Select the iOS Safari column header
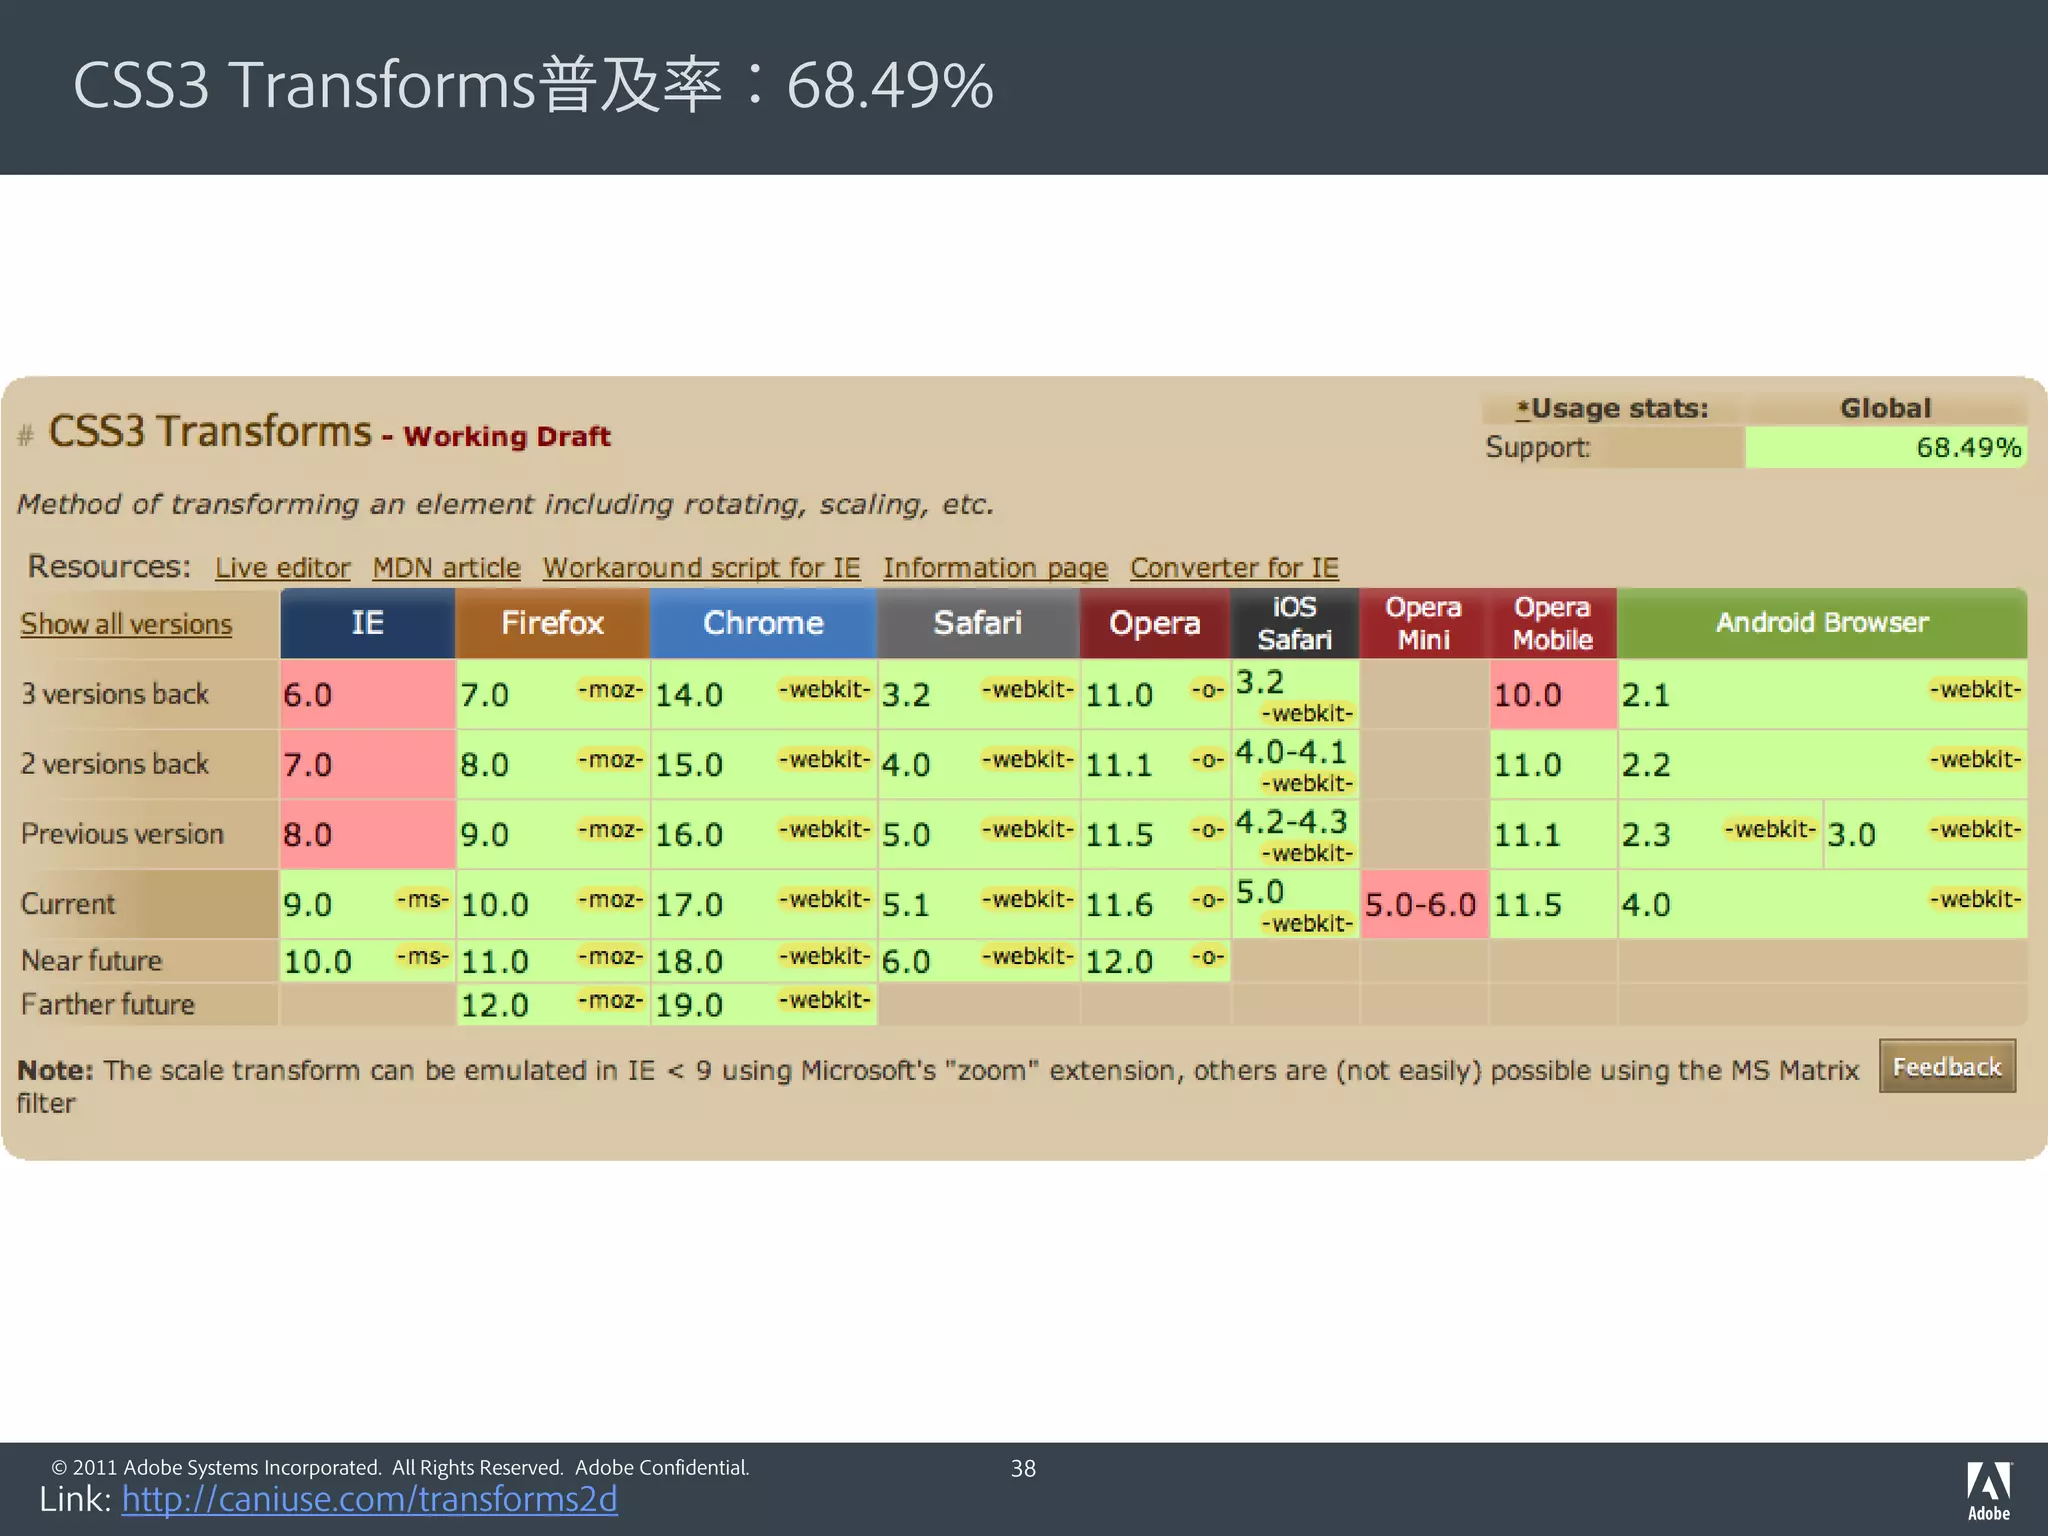The height and width of the screenshot is (1536, 2048). 1294,623
